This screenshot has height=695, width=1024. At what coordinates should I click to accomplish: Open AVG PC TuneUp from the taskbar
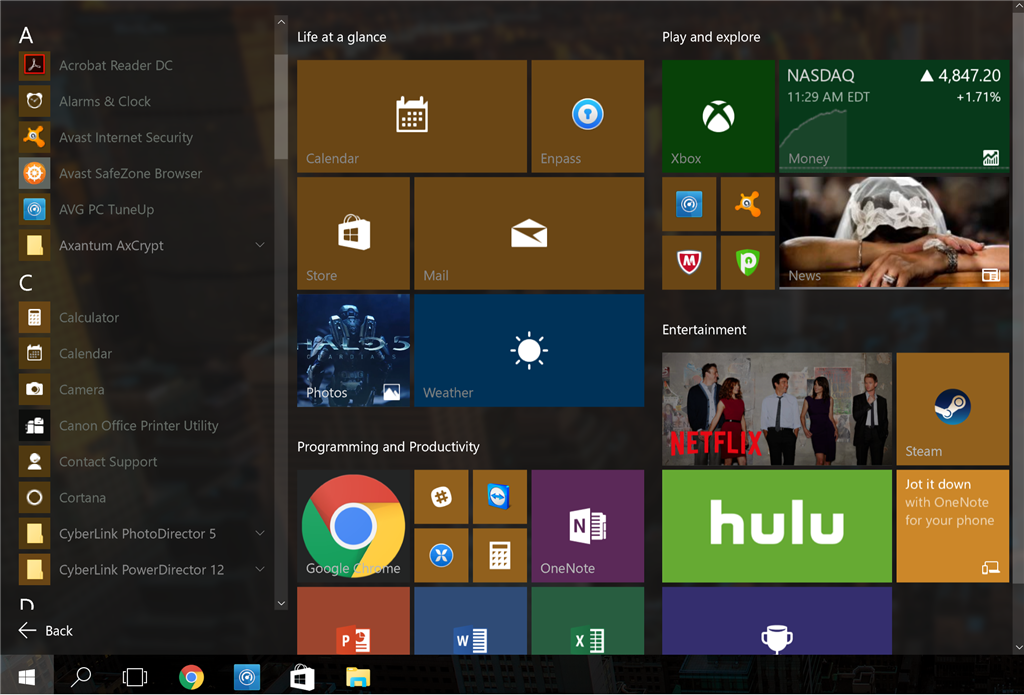click(x=247, y=677)
